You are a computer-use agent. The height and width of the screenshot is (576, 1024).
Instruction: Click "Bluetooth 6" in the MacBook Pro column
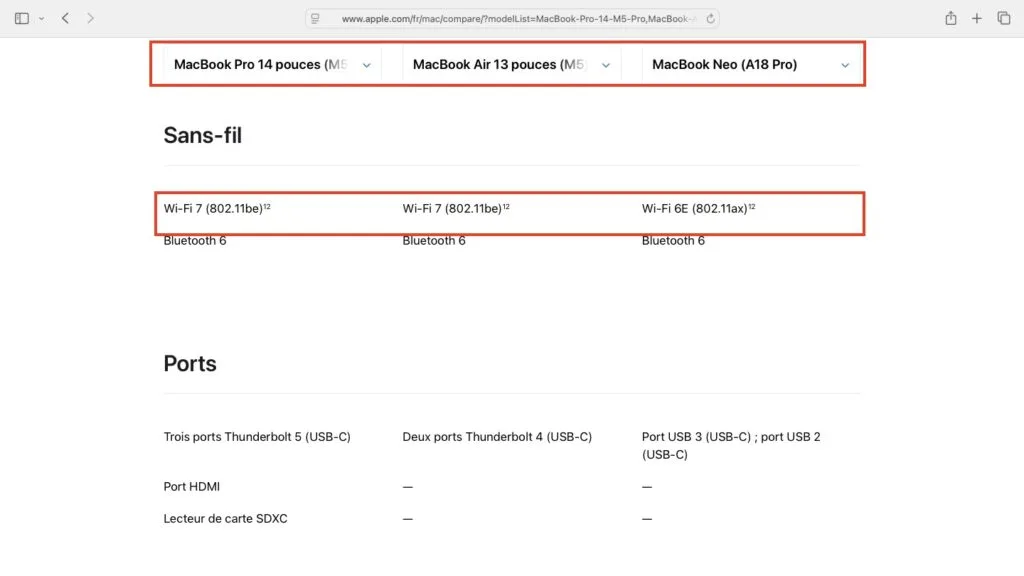[x=195, y=241]
